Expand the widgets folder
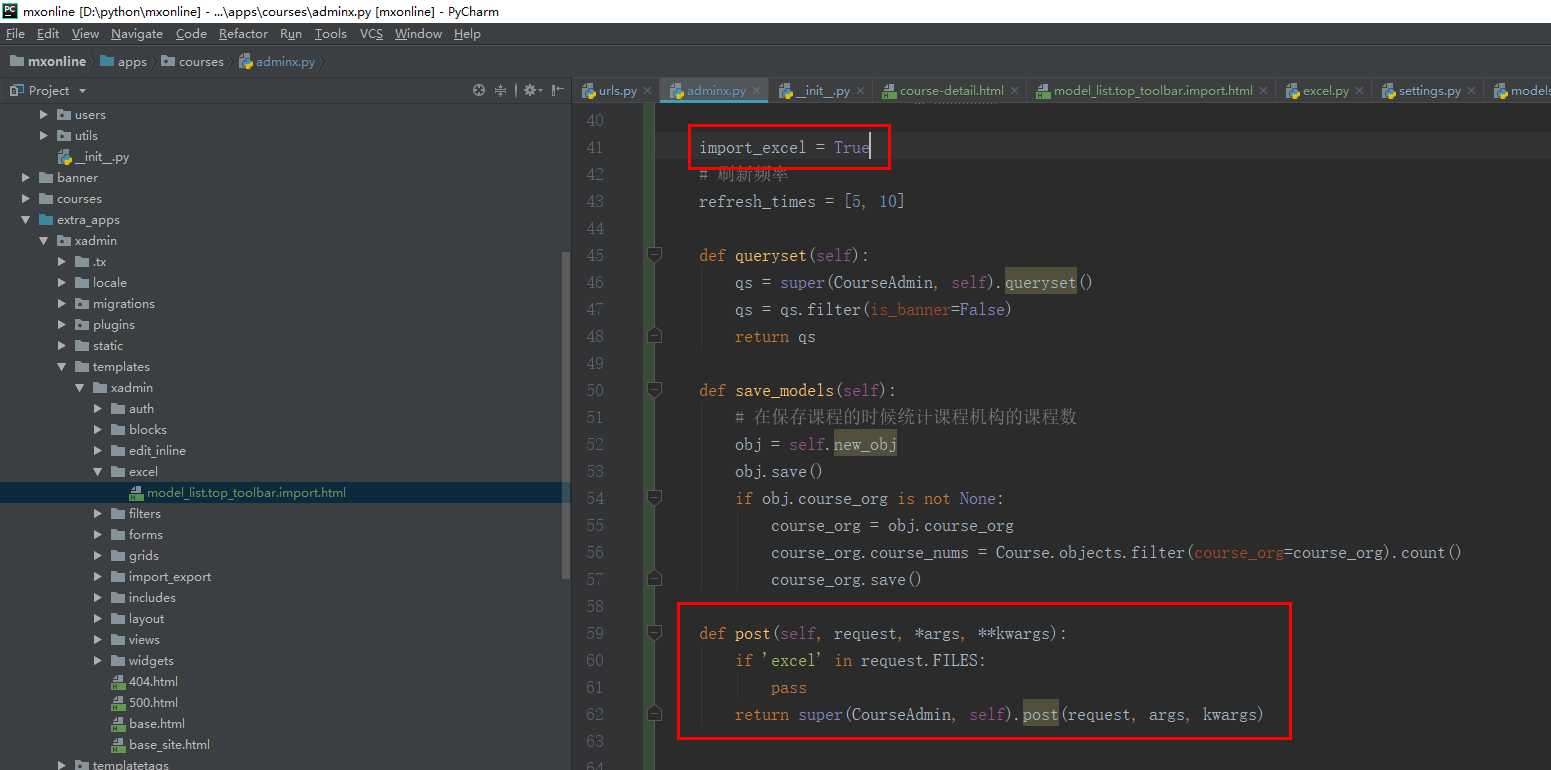 click(98, 660)
